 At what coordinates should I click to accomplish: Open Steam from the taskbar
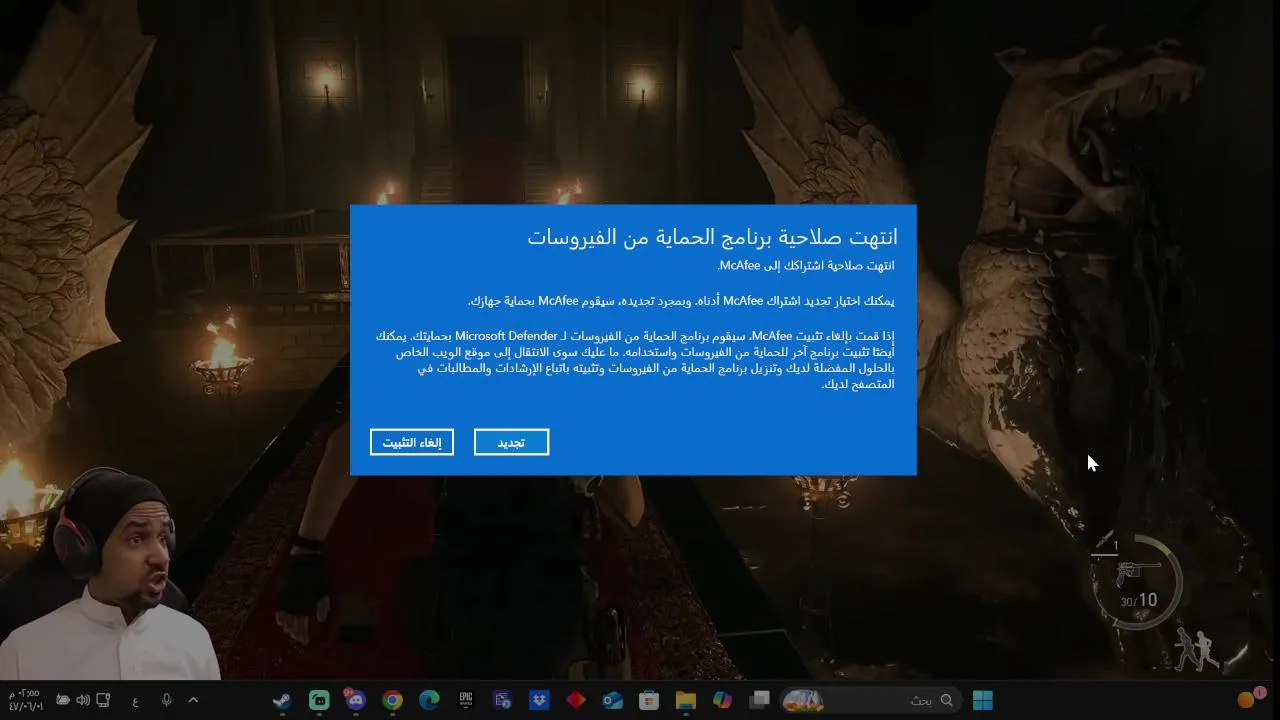pyautogui.click(x=282, y=700)
